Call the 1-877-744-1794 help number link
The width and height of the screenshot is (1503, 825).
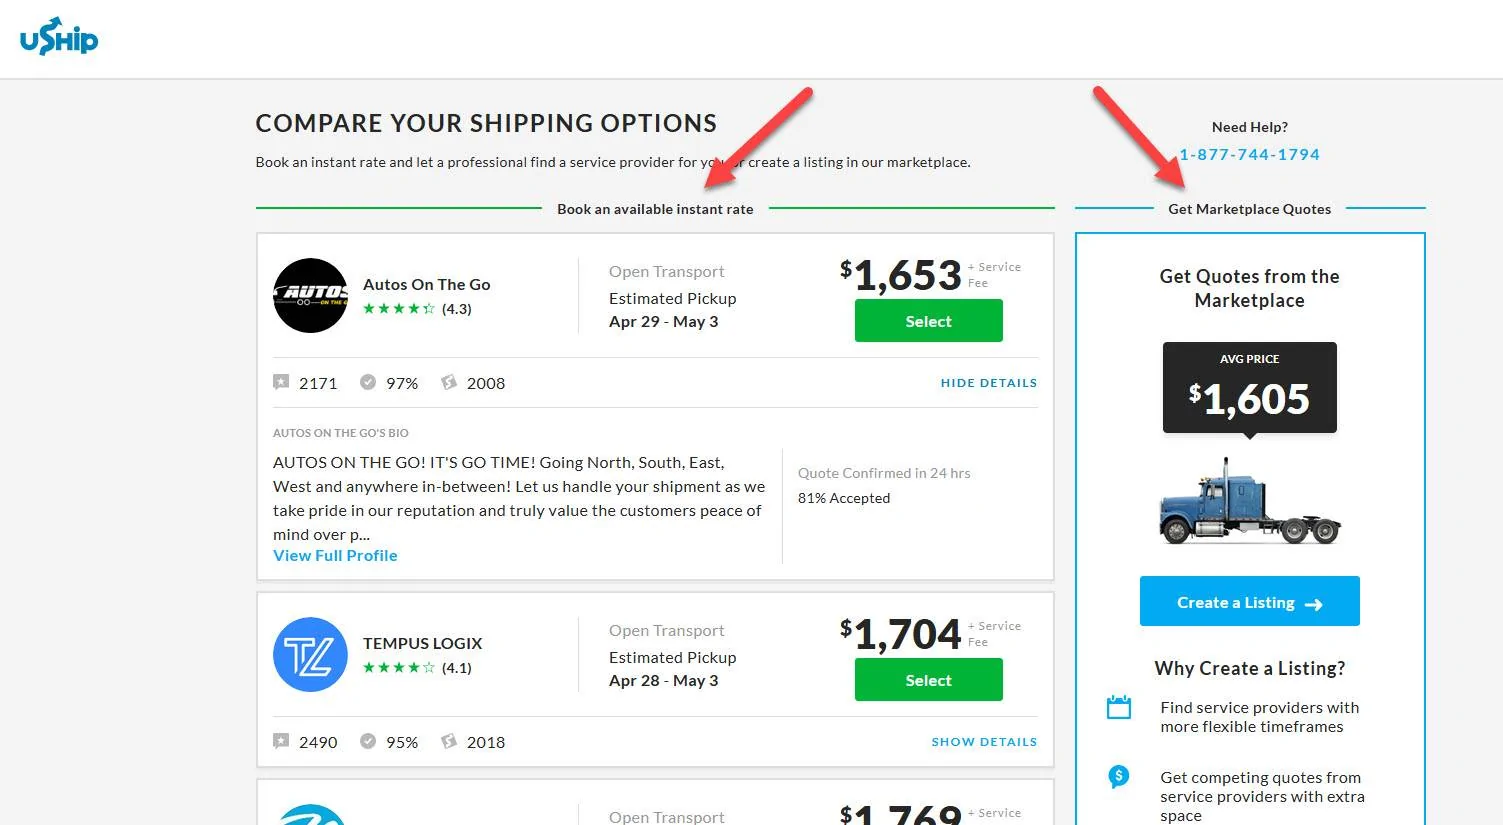pos(1249,154)
